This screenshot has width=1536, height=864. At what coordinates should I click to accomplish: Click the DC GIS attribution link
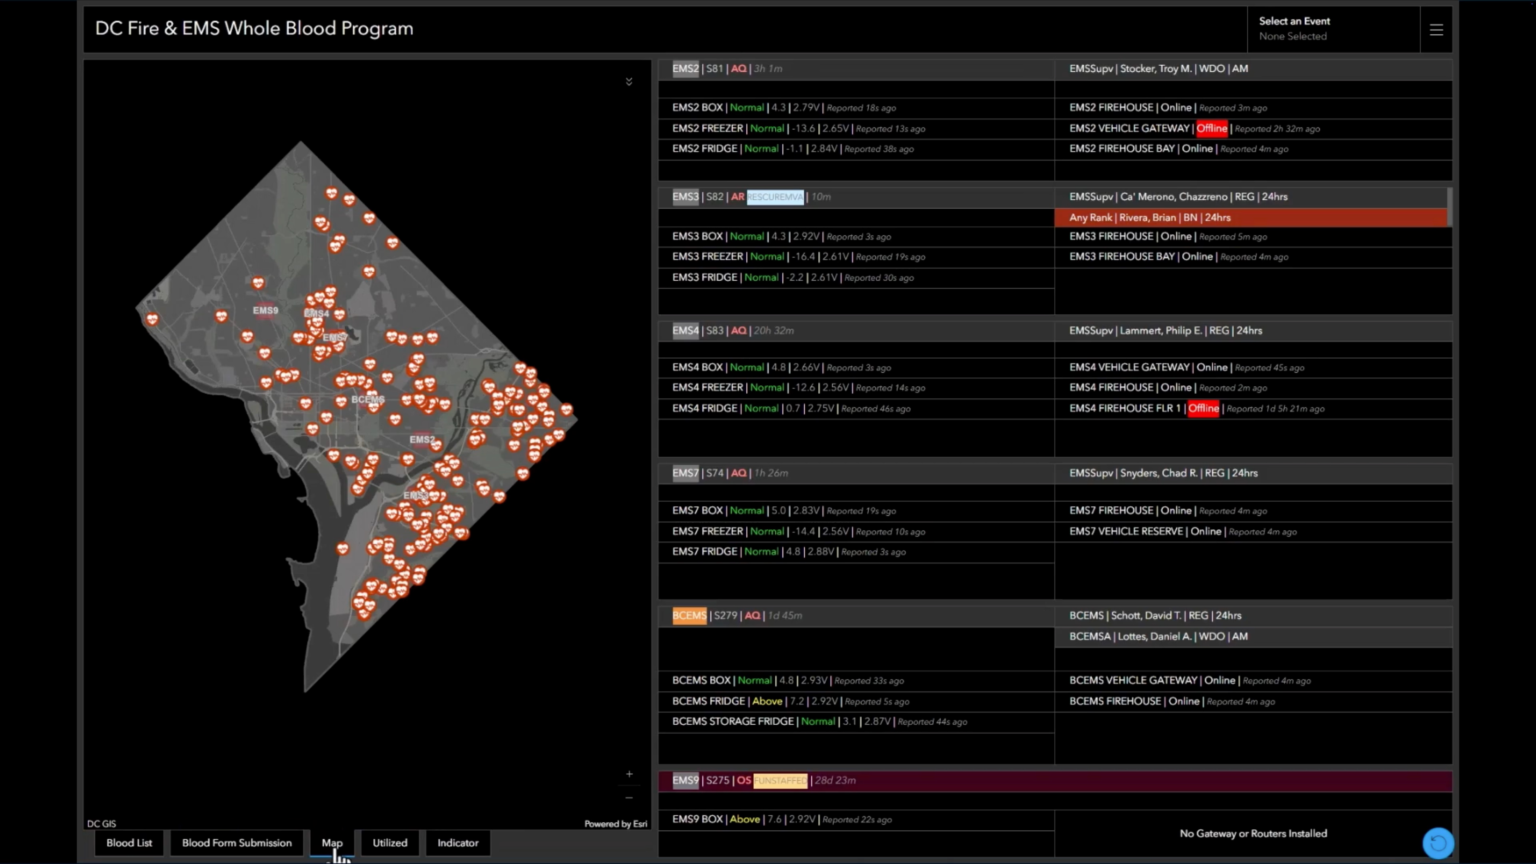coord(101,823)
